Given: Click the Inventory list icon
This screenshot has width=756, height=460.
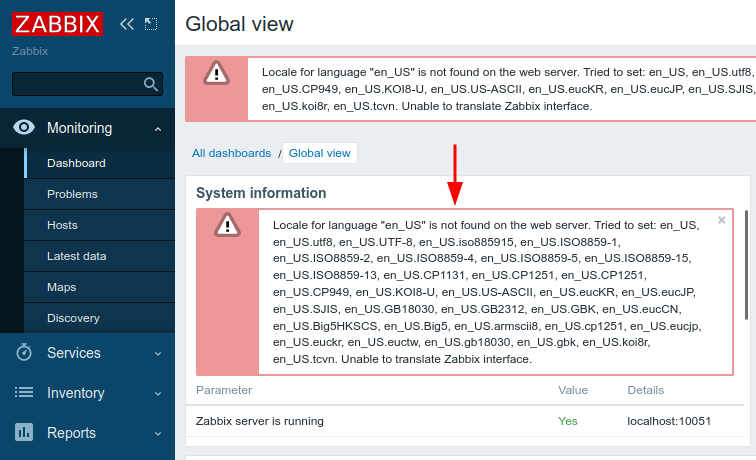Looking at the screenshot, I should (24, 392).
